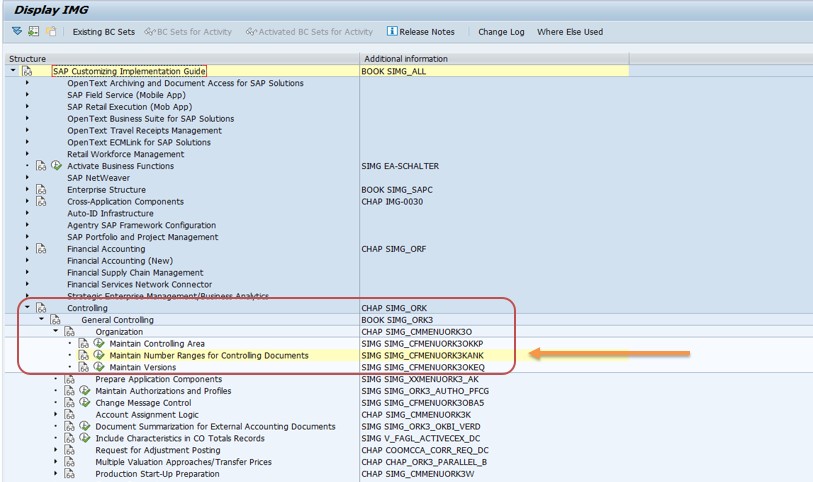Image resolution: width=813 pixels, height=482 pixels.
Task: Click the Additional information column header
Action: pos(494,59)
